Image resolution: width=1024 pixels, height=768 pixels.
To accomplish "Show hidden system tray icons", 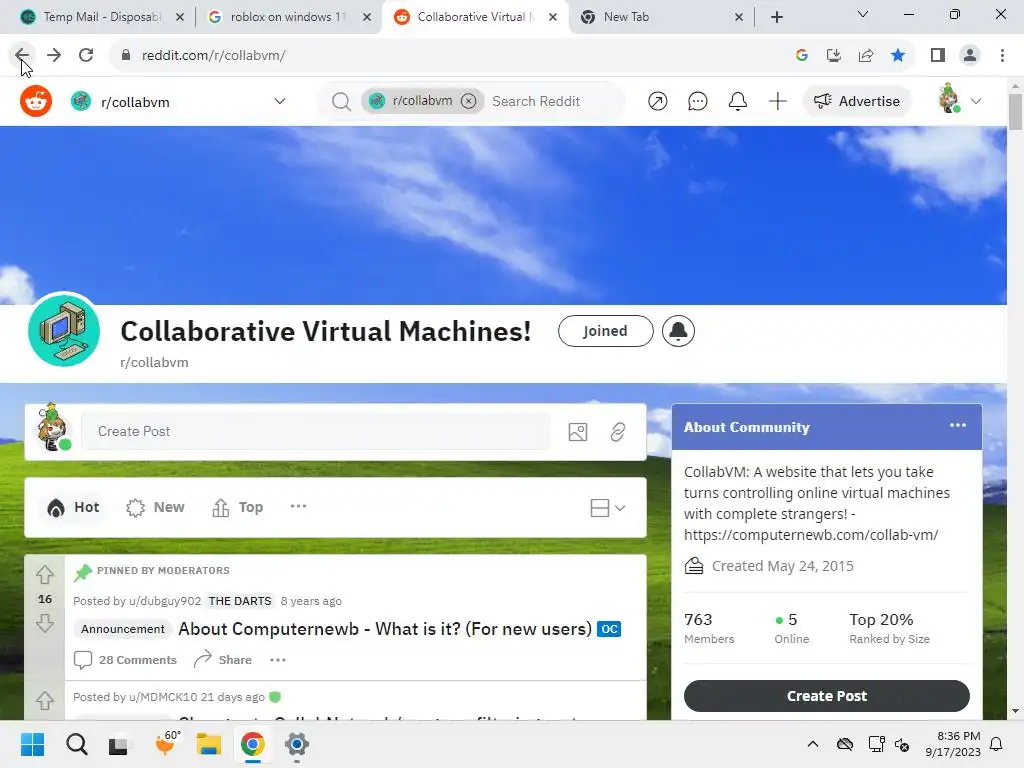I will pos(812,744).
